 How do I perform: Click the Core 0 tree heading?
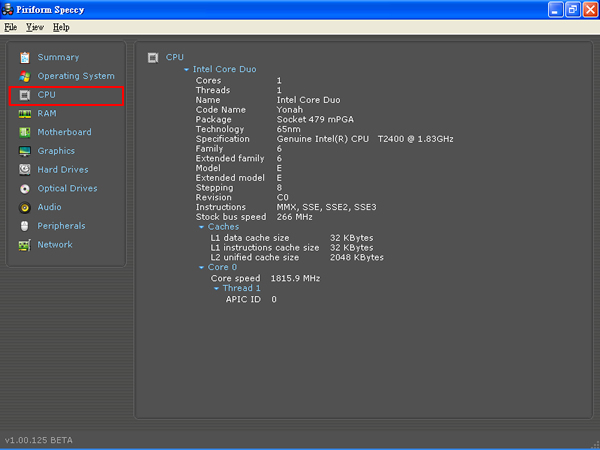[222, 267]
